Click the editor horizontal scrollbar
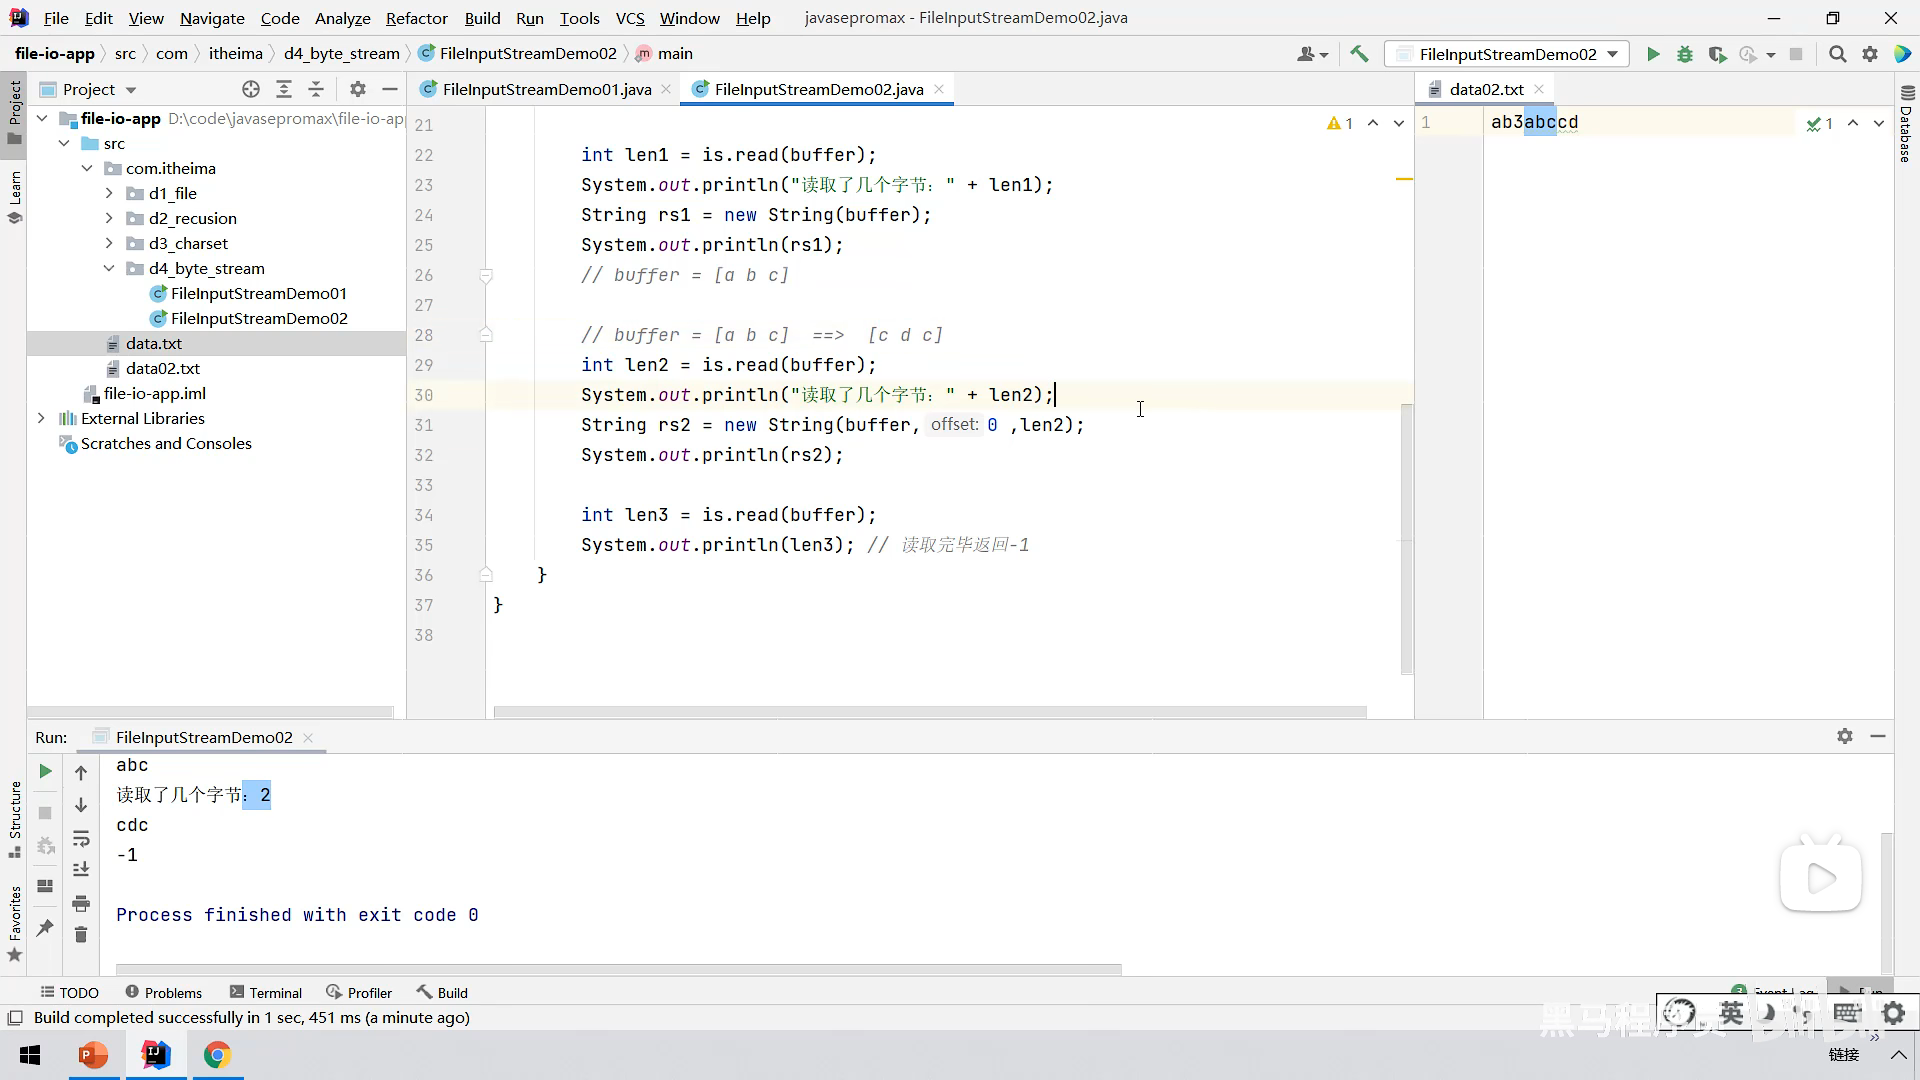 [x=930, y=712]
